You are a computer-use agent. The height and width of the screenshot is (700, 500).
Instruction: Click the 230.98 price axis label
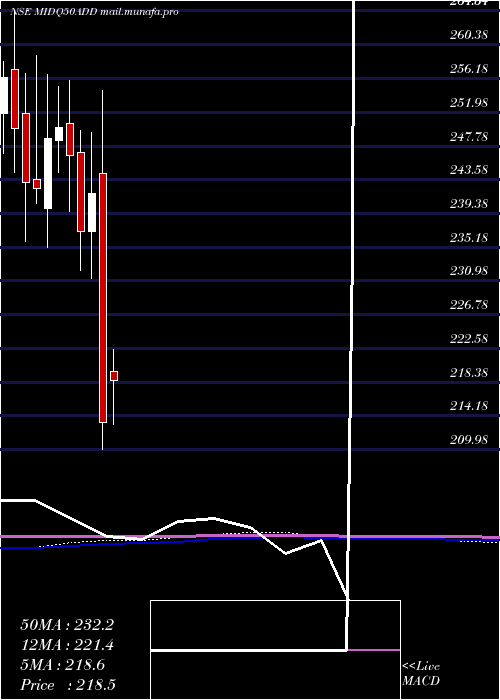[x=469, y=271]
